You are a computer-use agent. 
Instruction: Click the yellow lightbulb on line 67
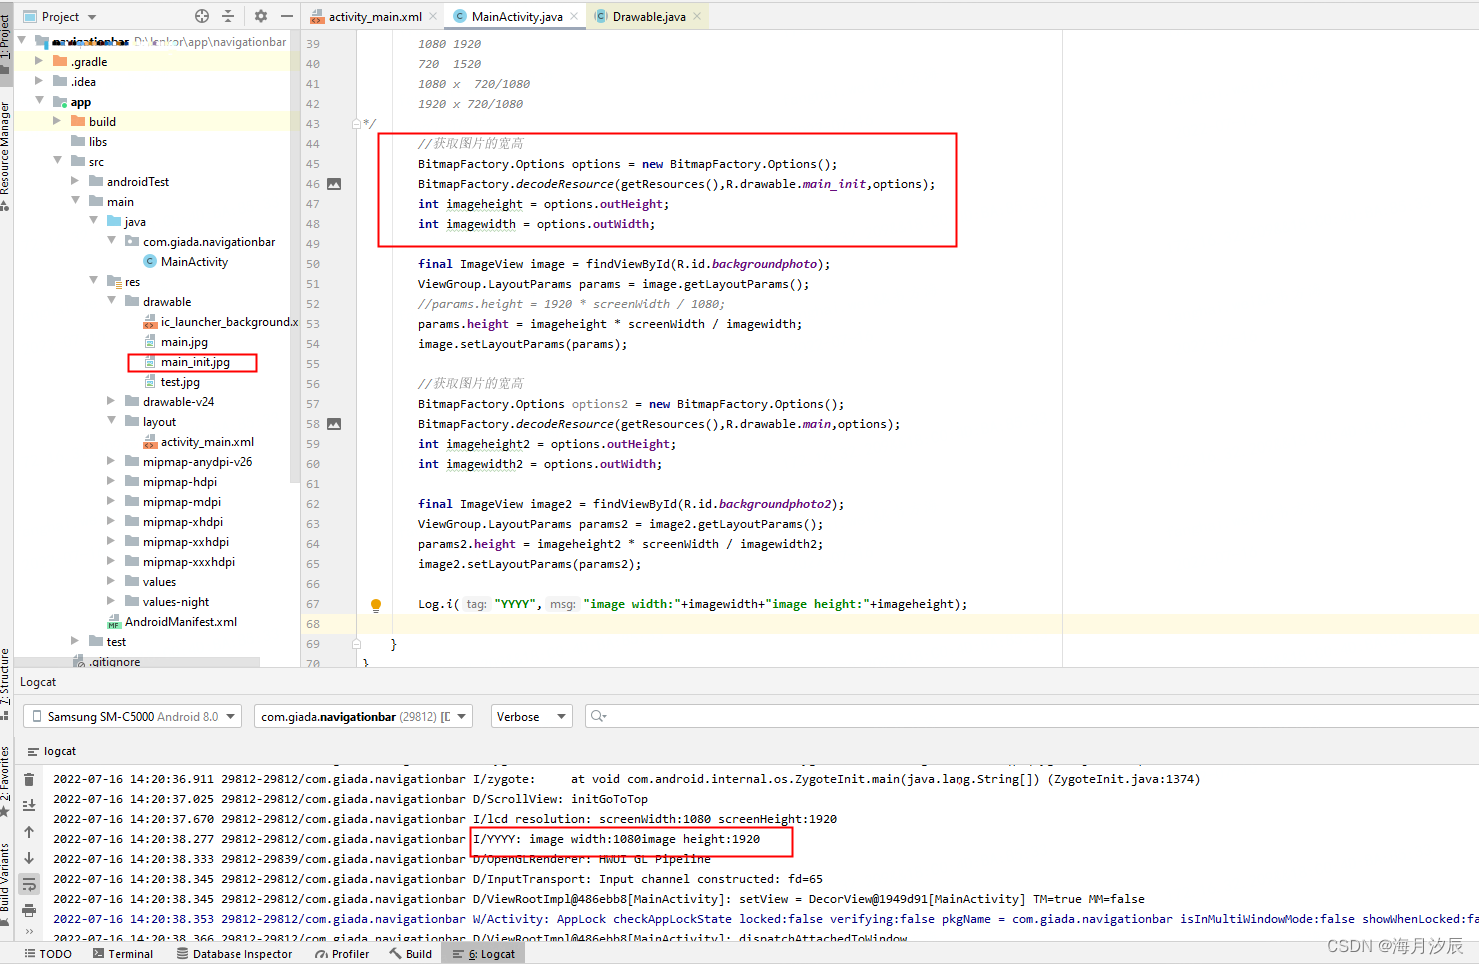tap(376, 605)
